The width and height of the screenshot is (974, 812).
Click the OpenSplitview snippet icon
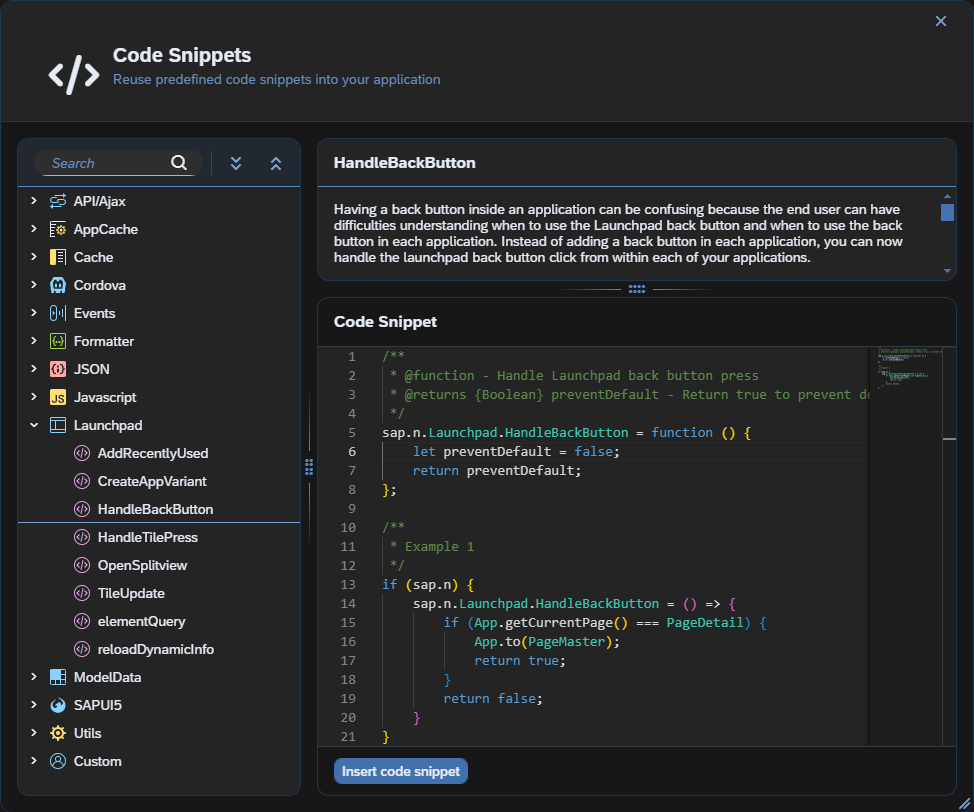(x=82, y=565)
